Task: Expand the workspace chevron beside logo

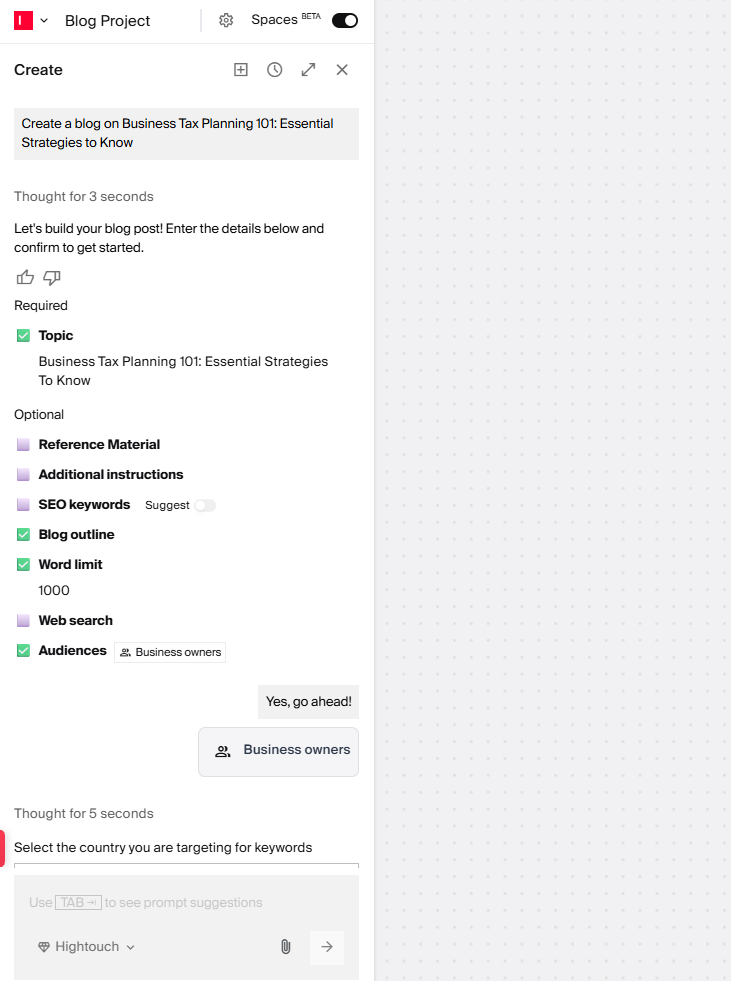Action: coord(44,21)
